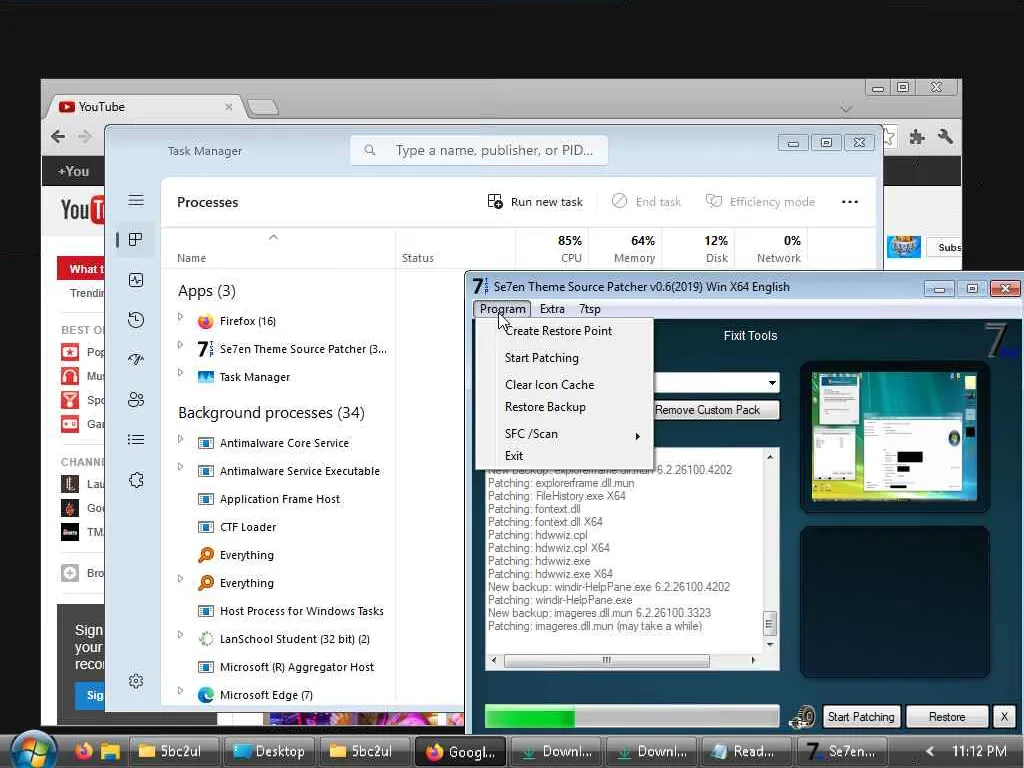Screen dimensions: 1024x768
Task: Click the Microsoft Edge process icon
Action: pyautogui.click(x=205, y=695)
